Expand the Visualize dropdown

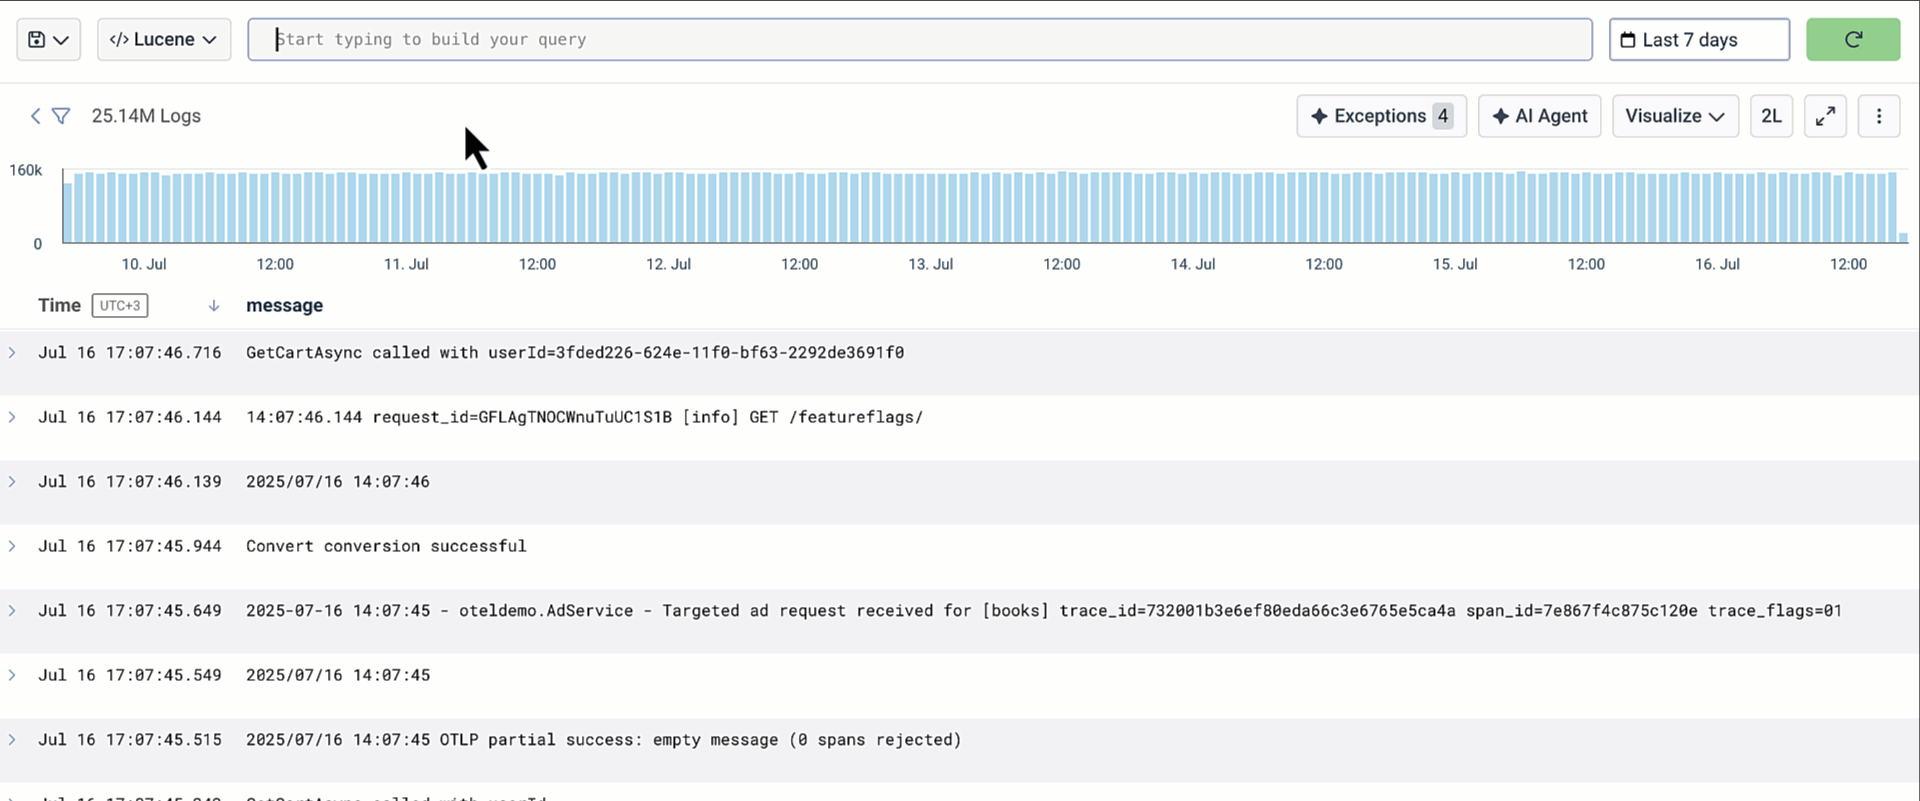(1675, 116)
